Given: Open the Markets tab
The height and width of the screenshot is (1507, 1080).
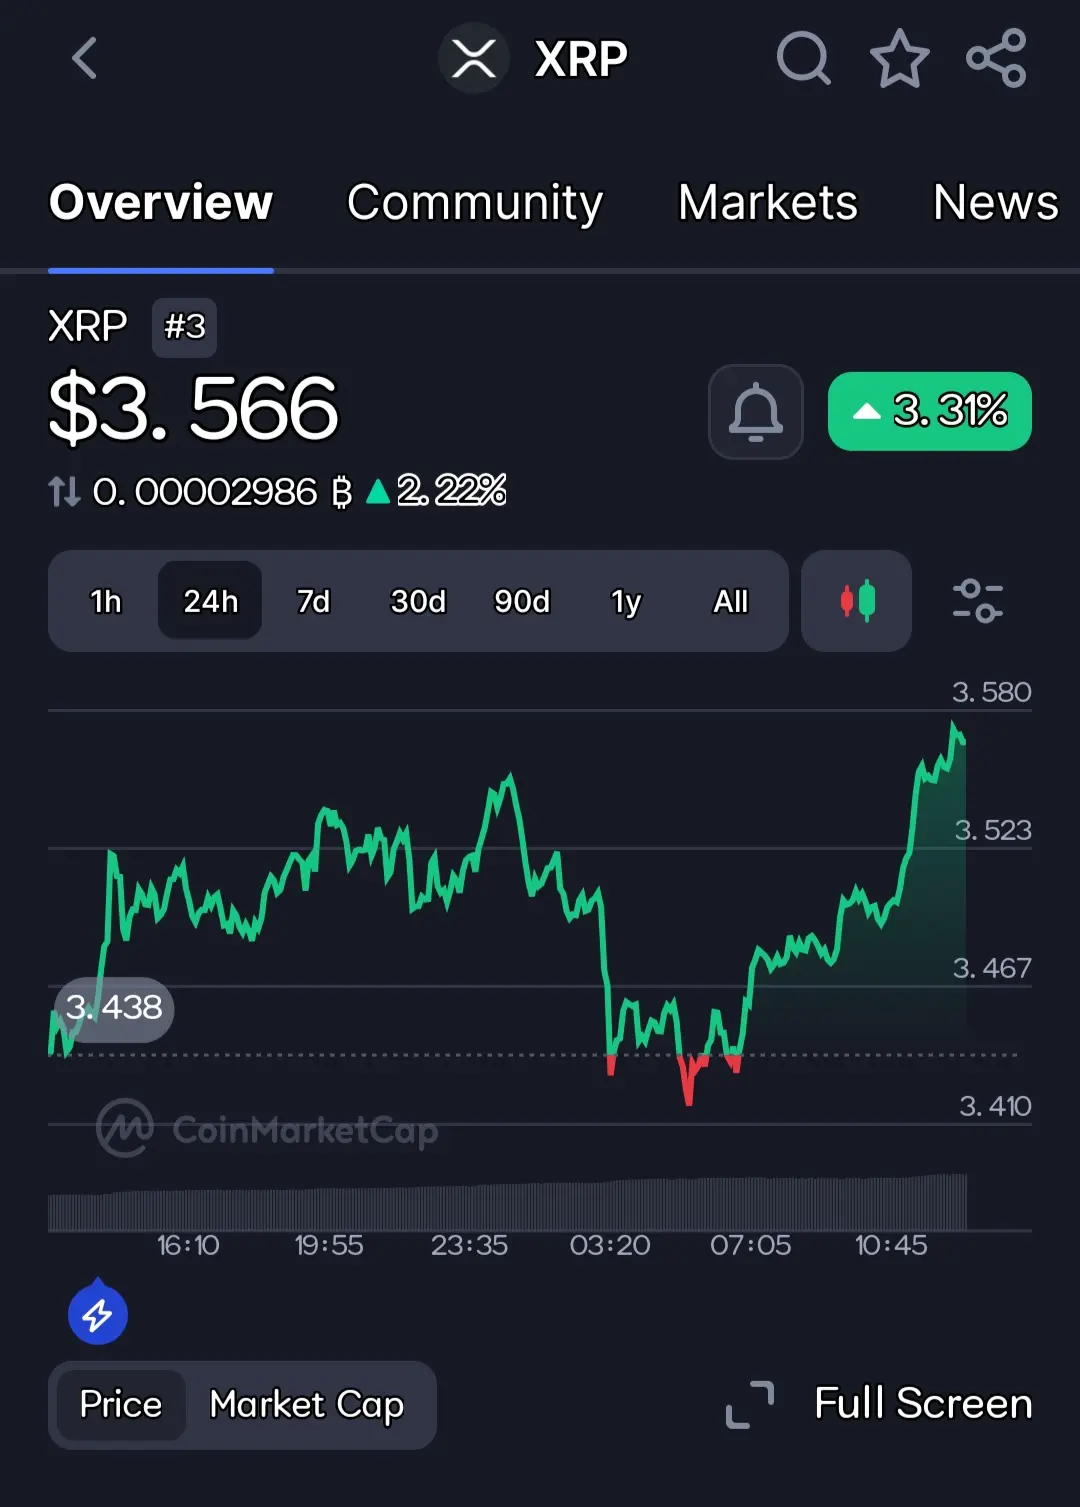Looking at the screenshot, I should click(768, 203).
